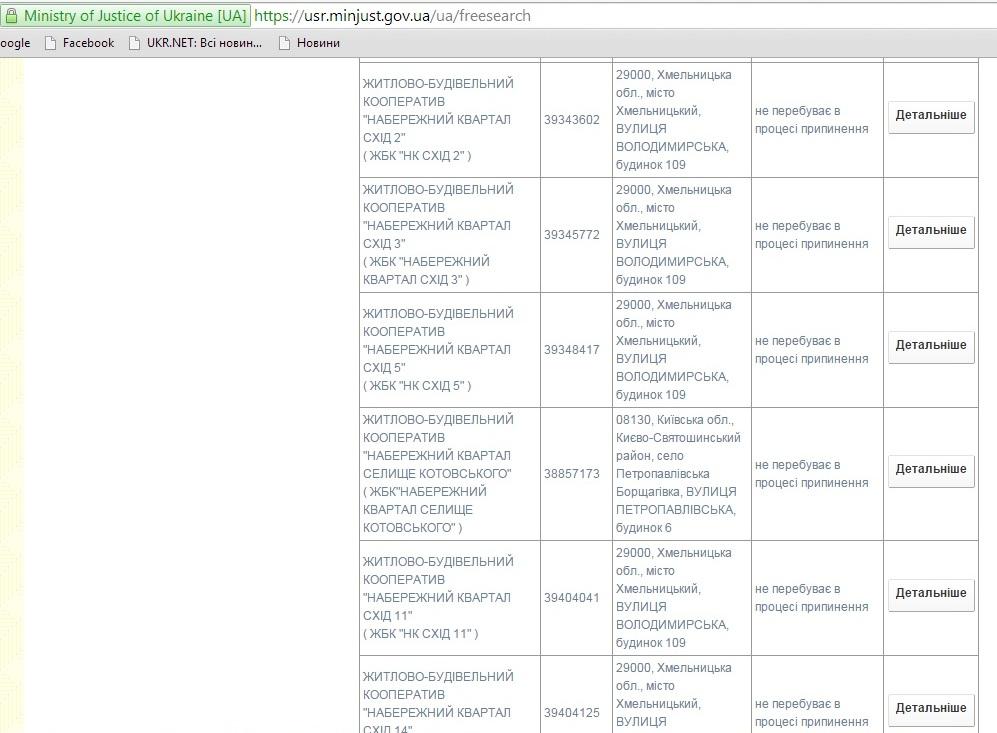This screenshot has height=733, width=997.
Task: Click the Ministry of Justice of Ukraine certificate badge
Action: (x=126, y=16)
